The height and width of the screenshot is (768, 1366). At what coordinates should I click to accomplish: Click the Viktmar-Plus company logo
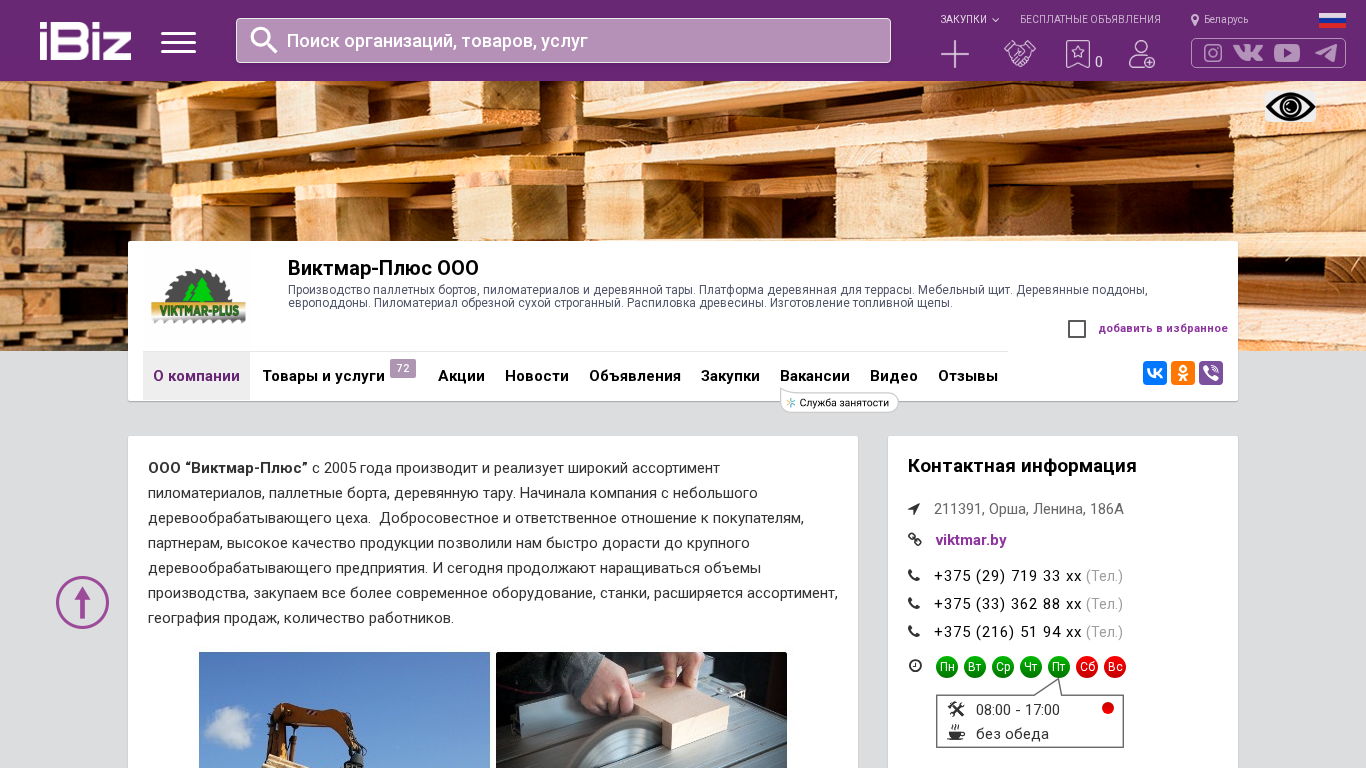click(197, 296)
